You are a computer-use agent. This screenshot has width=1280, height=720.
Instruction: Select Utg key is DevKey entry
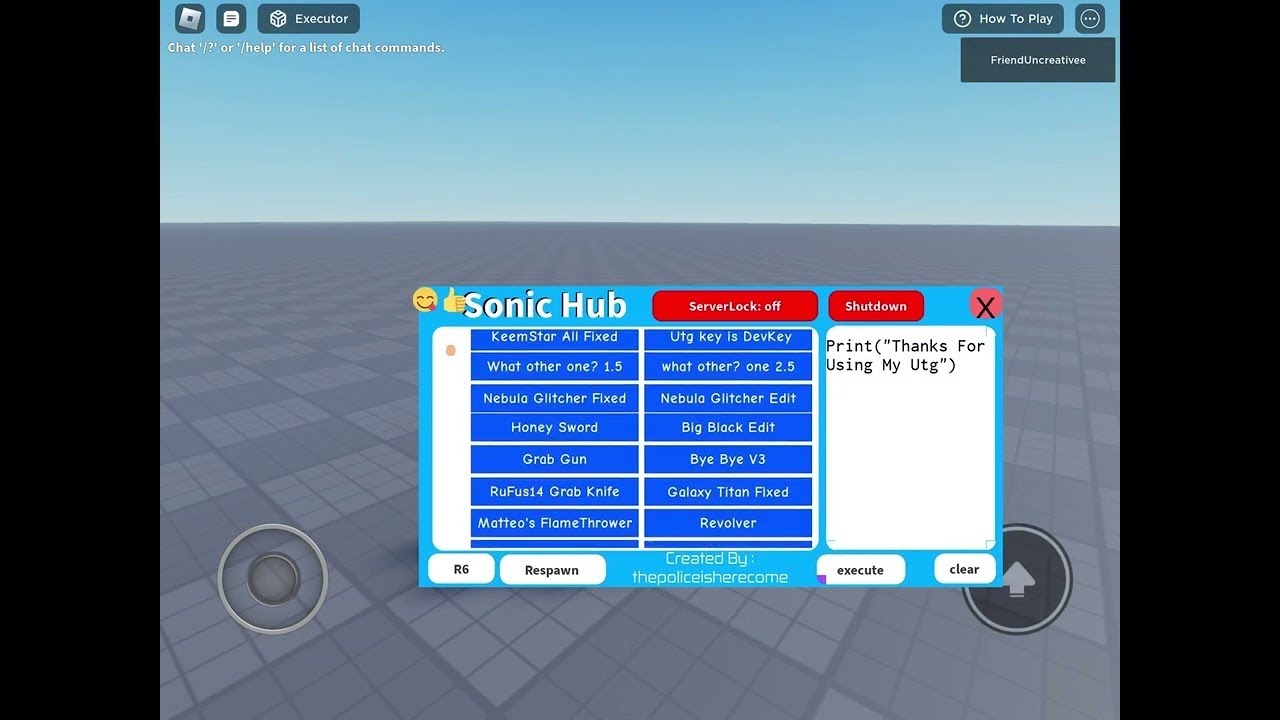[x=728, y=338]
